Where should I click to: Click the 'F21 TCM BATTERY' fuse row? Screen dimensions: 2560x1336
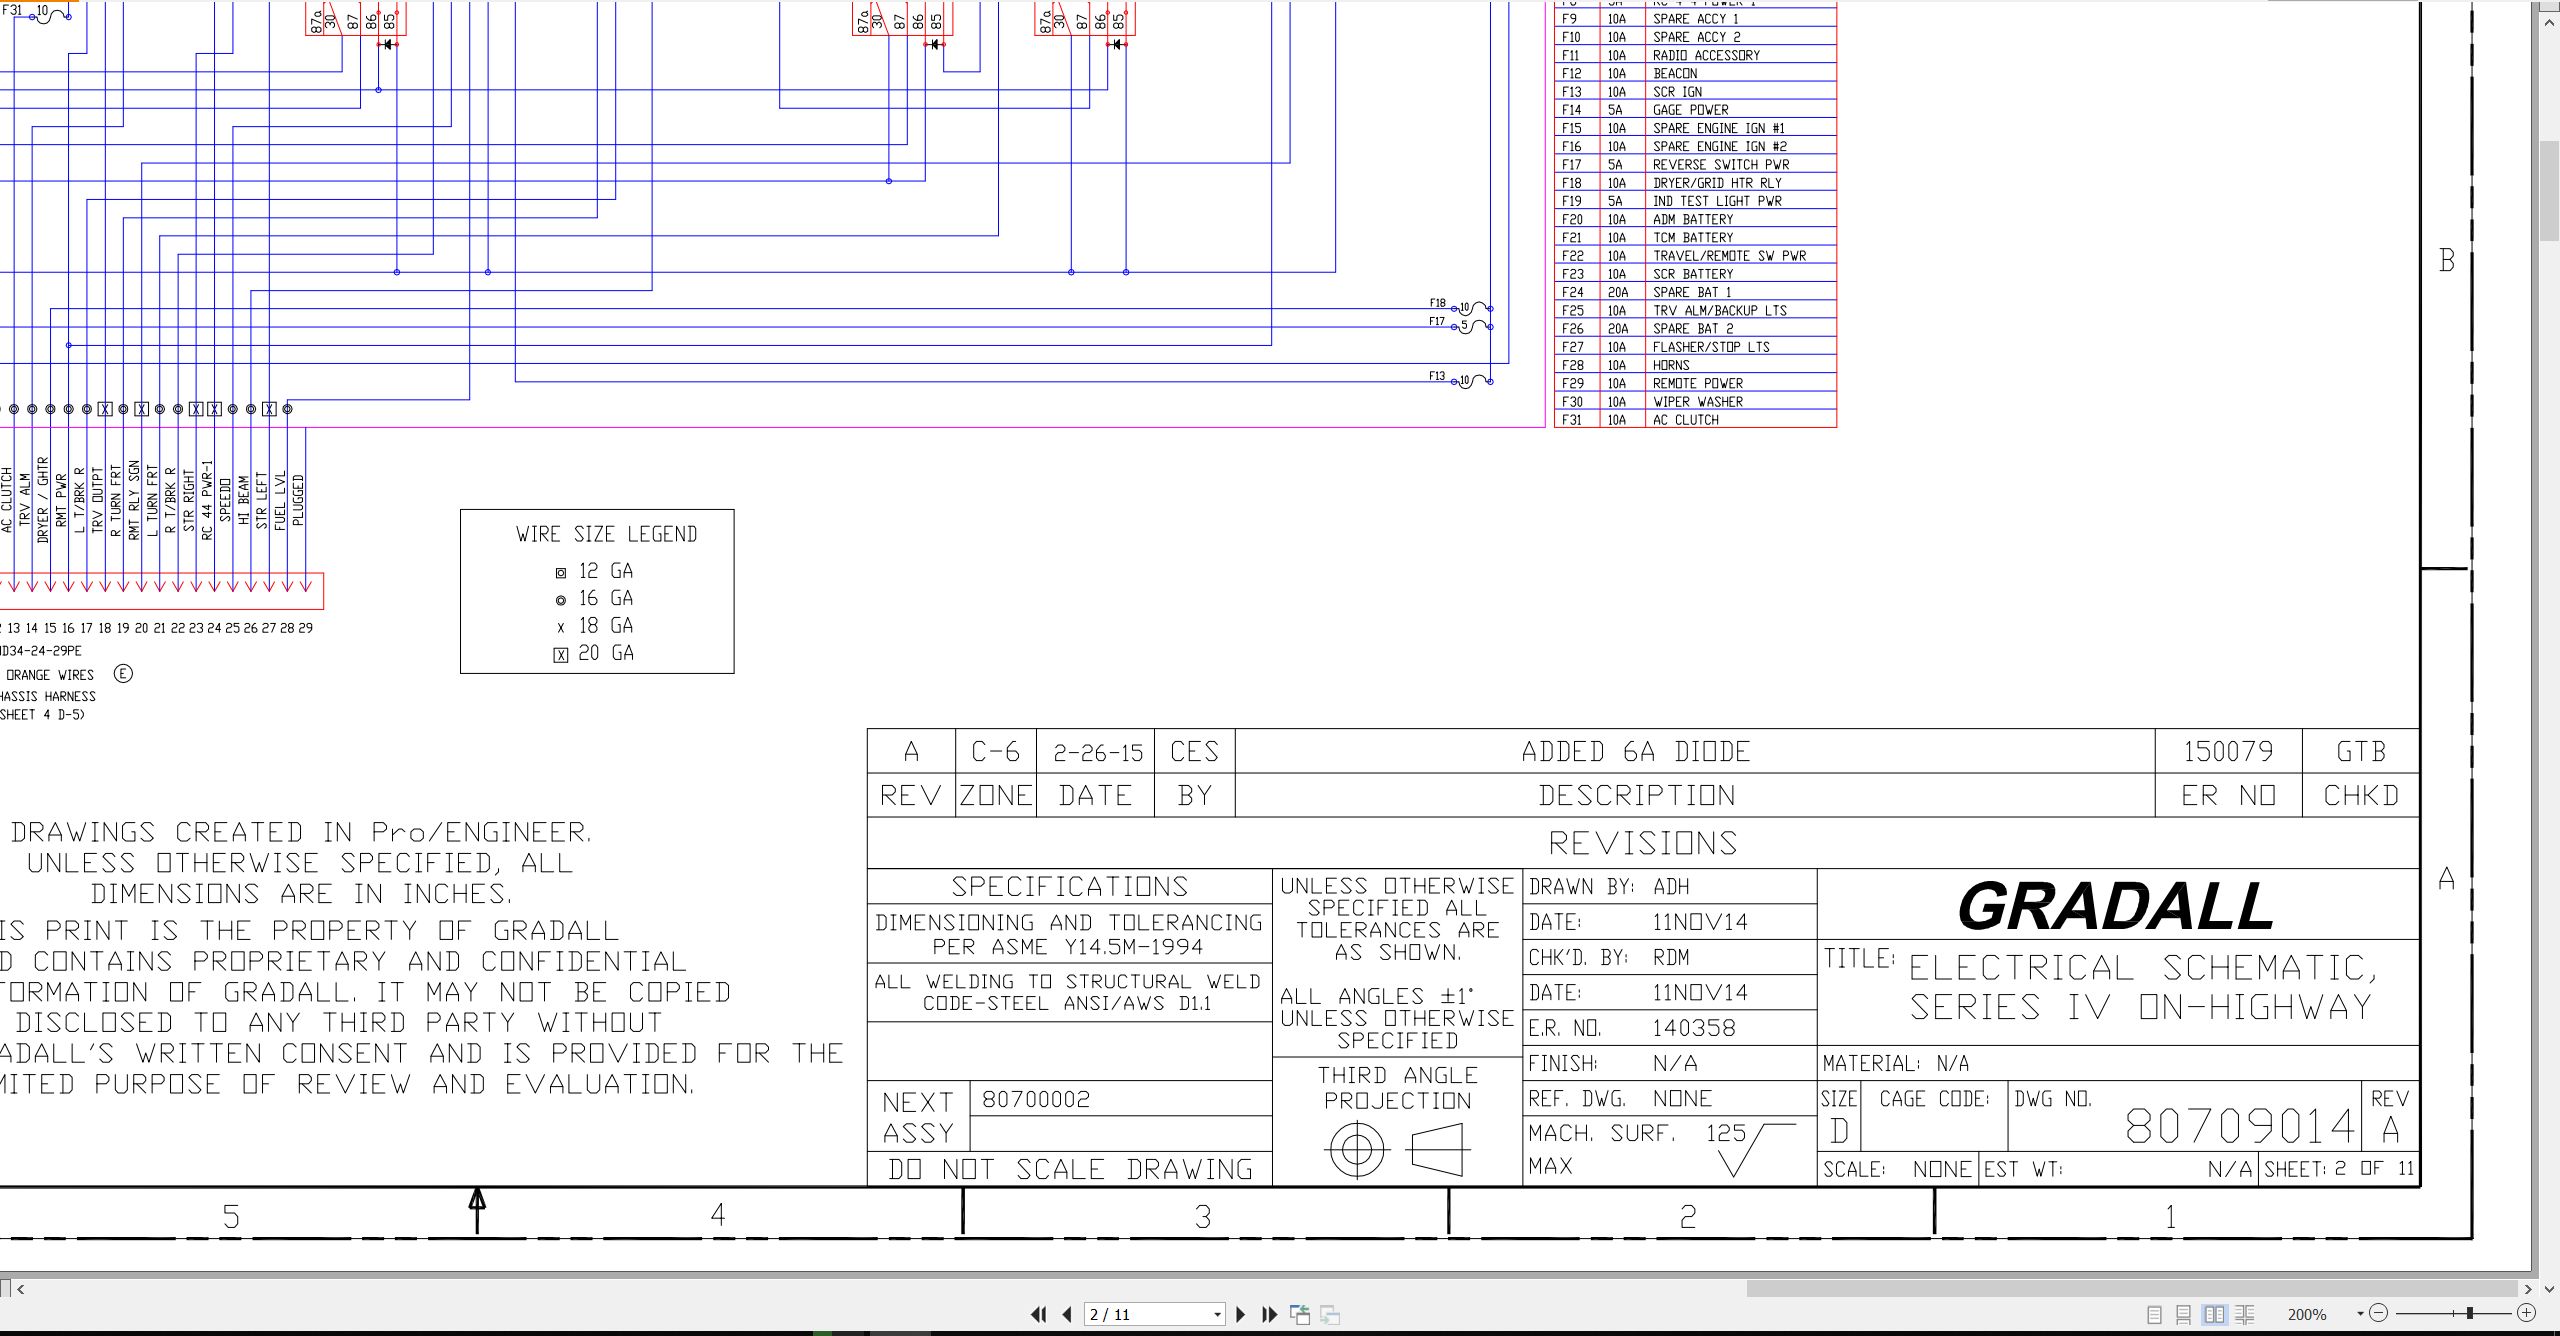(x=1696, y=237)
